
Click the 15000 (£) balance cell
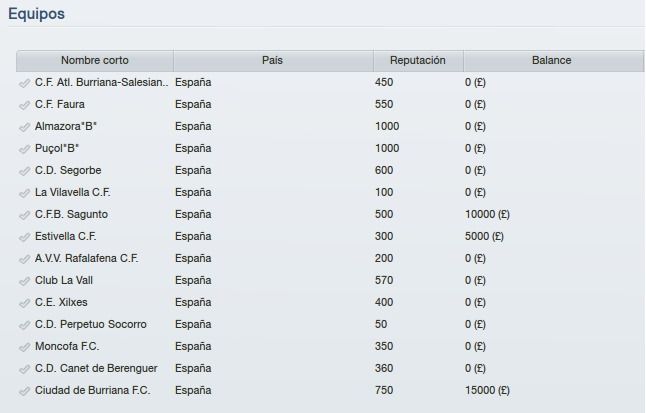(487, 390)
